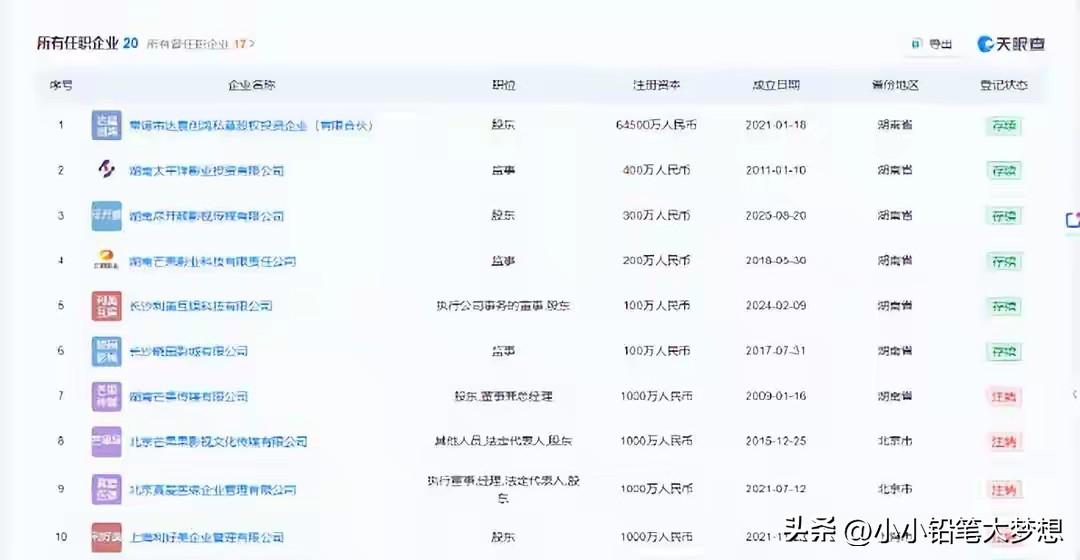The width and height of the screenshot is (1080, 560).
Task: Open the floating blue side-panel icon at right edge
Action: pyautogui.click(x=1072, y=220)
